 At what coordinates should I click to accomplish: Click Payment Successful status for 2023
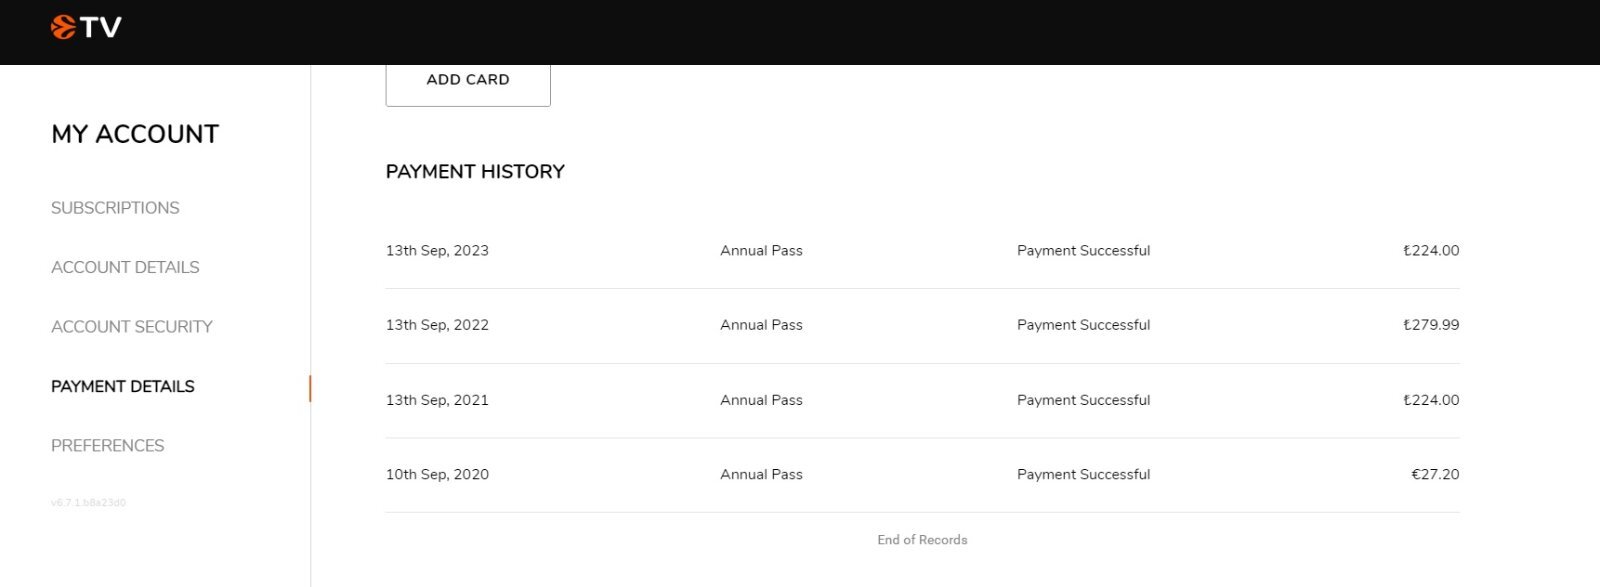[1083, 251]
